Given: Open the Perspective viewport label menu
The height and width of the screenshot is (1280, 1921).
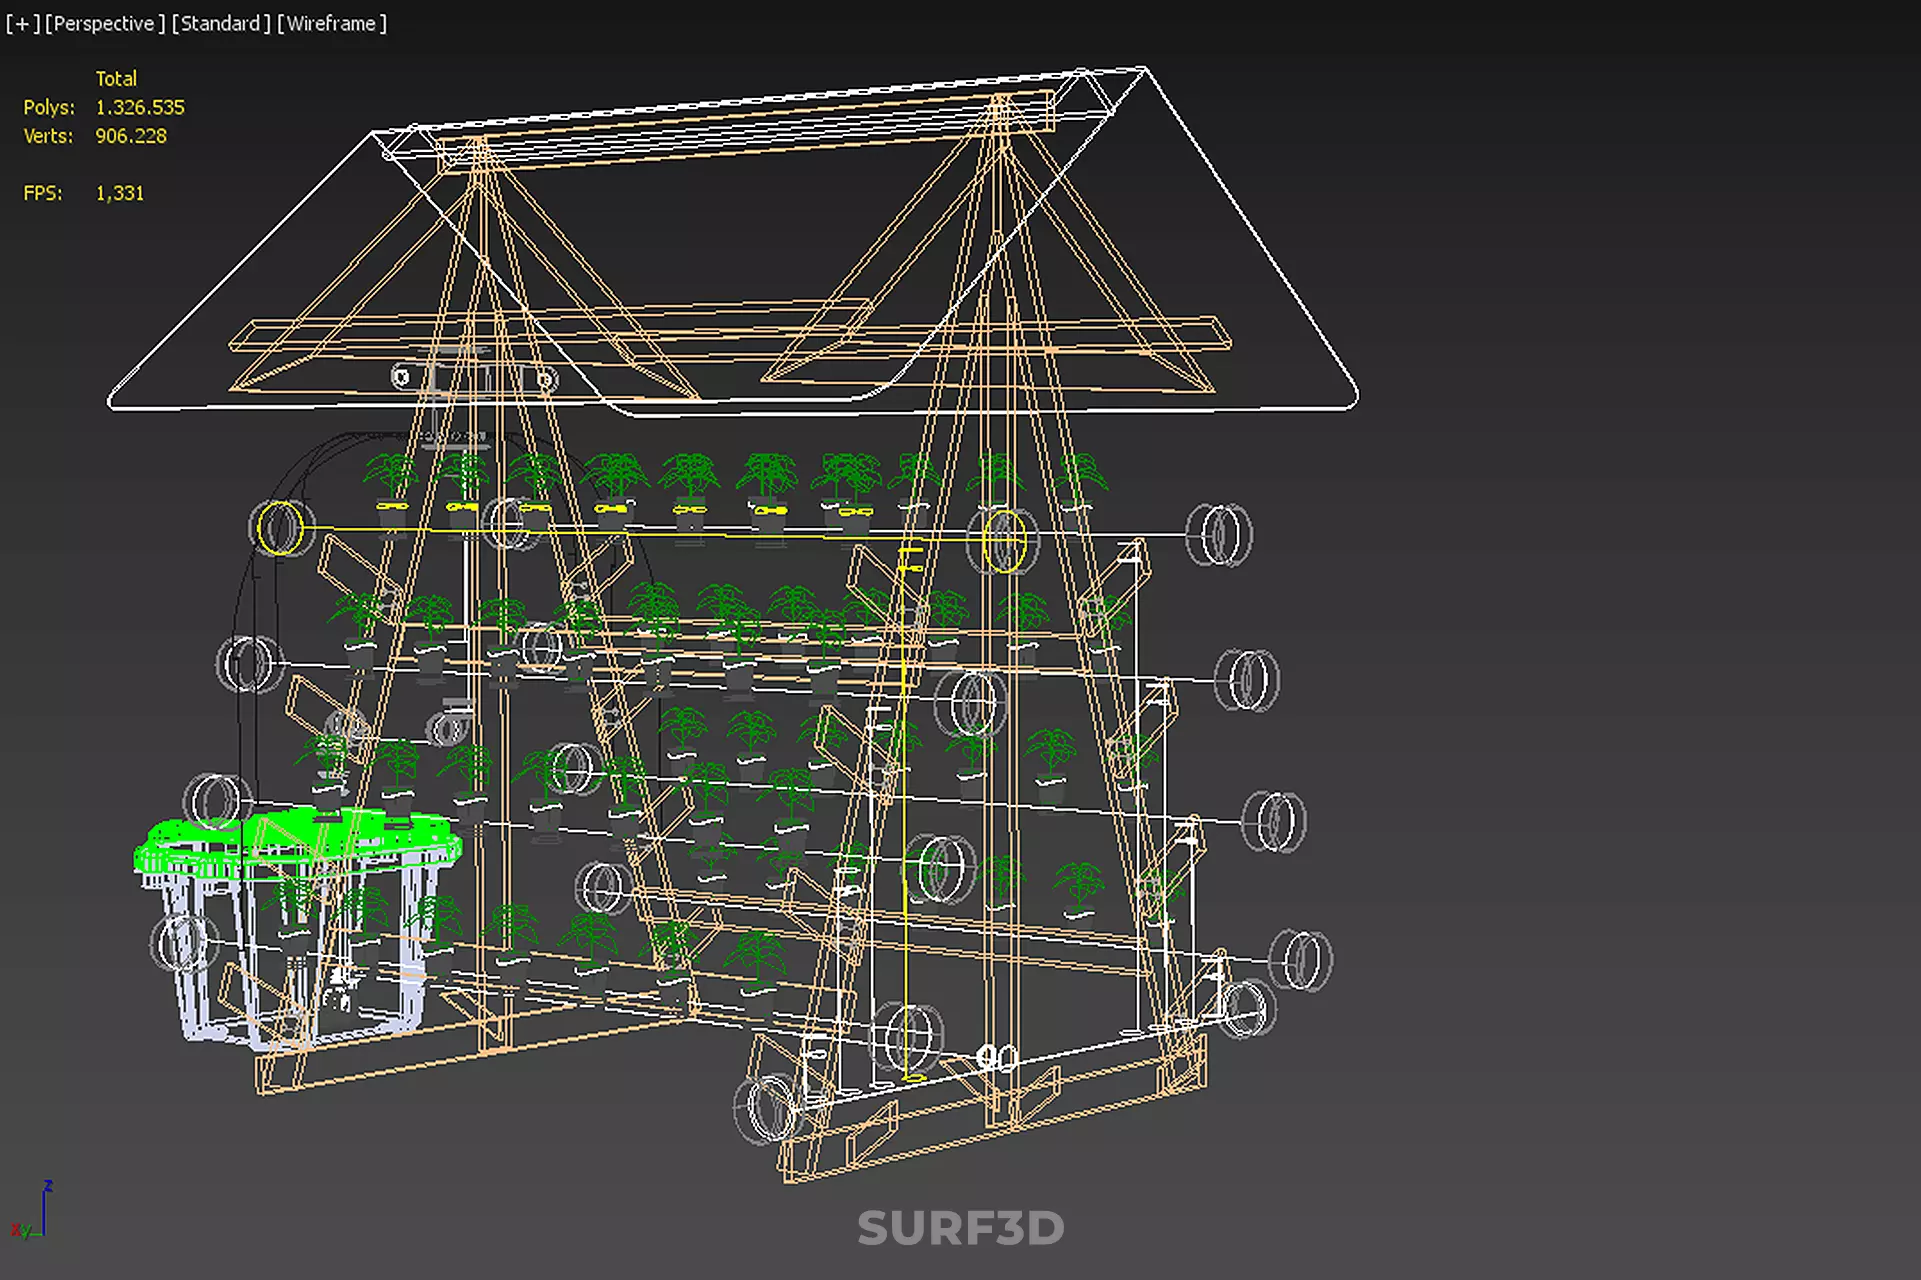Looking at the screenshot, I should tap(104, 23).
